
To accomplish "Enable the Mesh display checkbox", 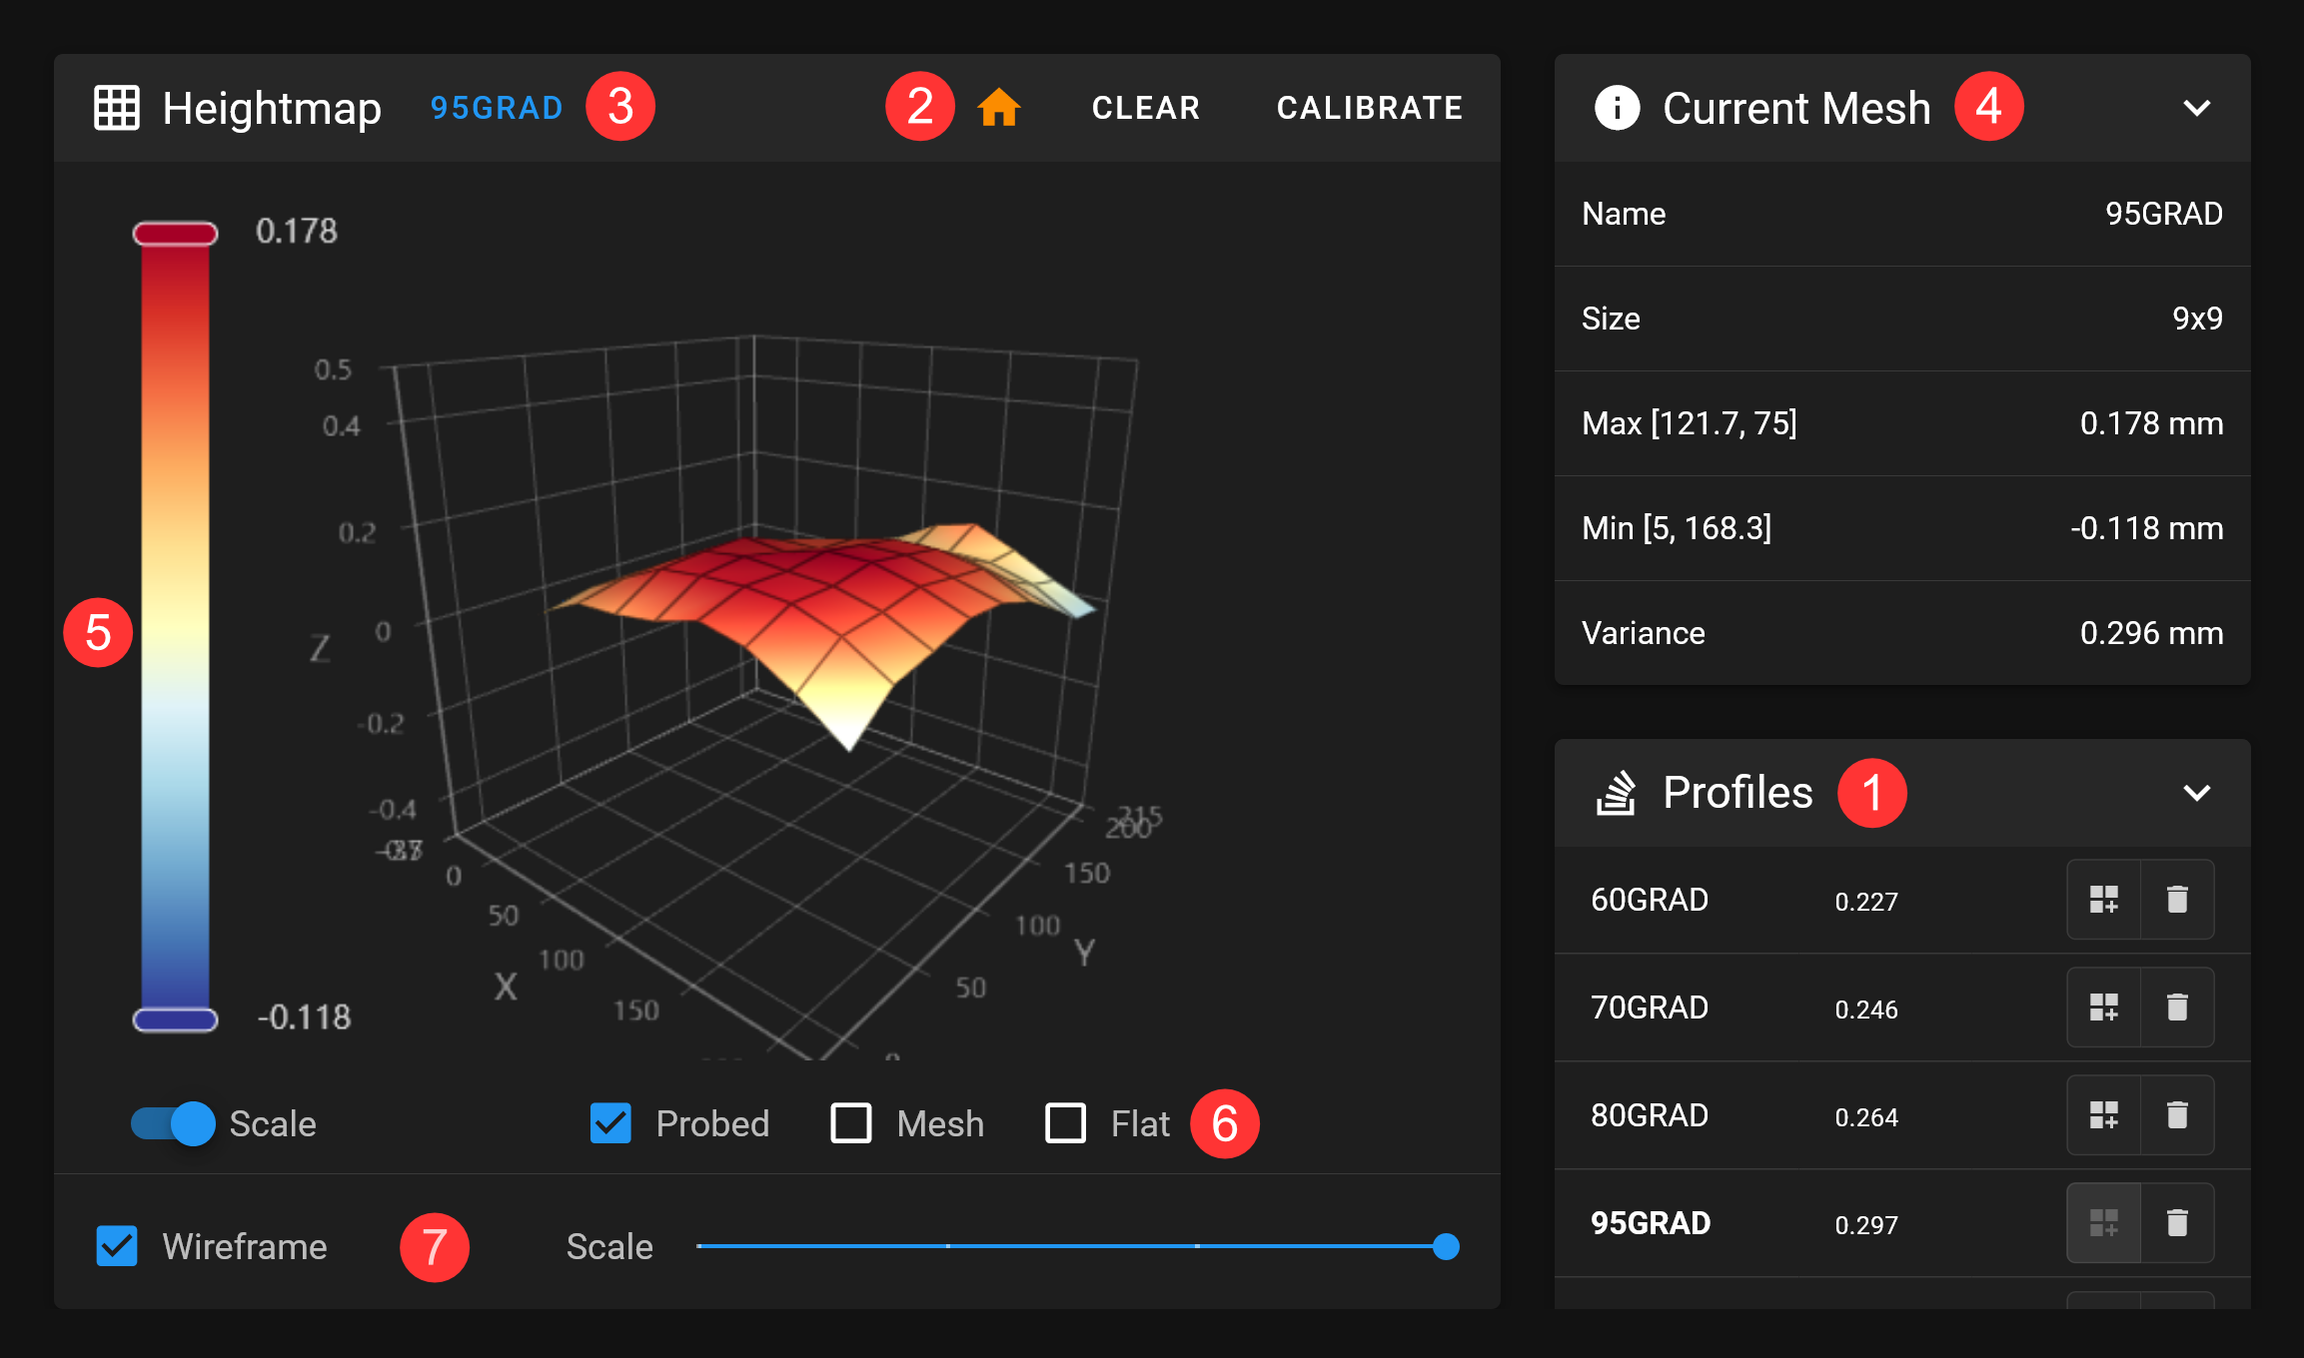I will [852, 1123].
